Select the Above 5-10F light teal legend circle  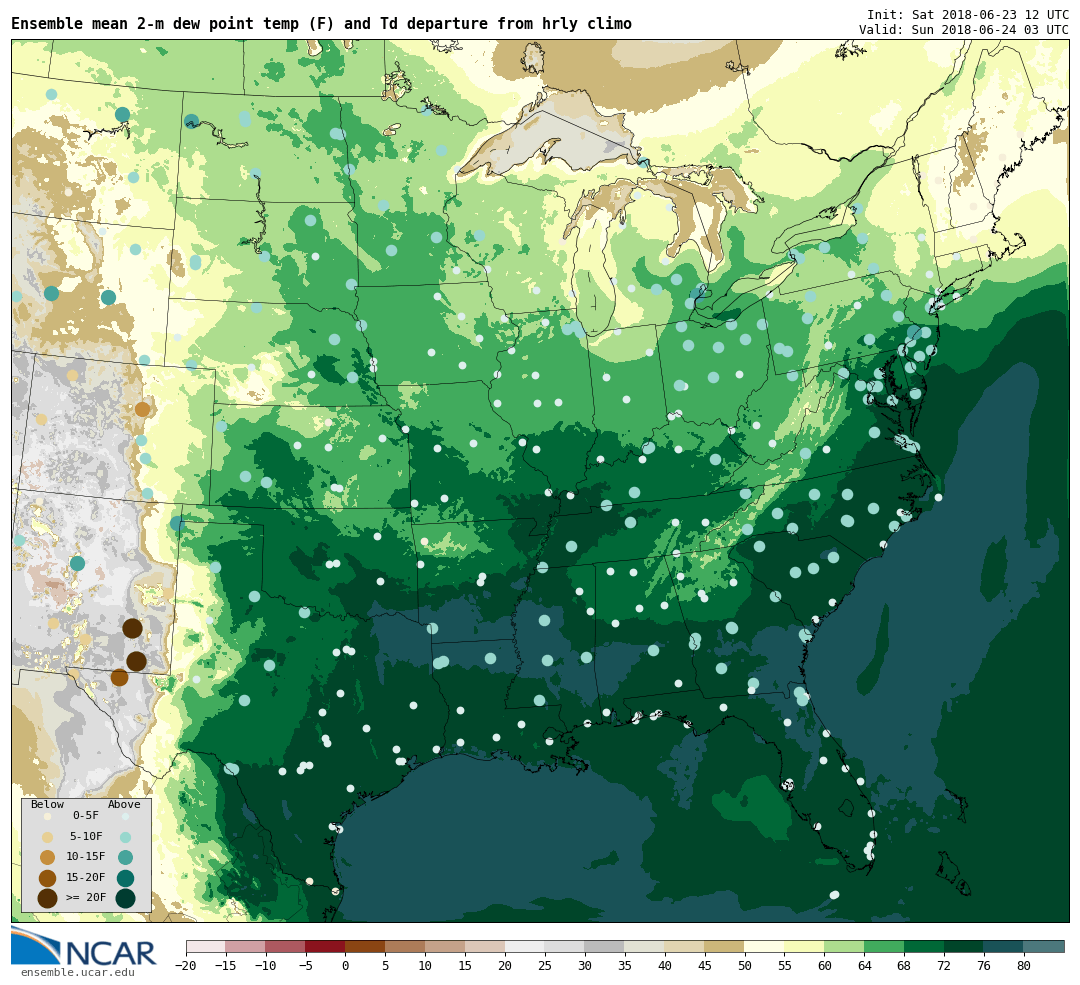point(125,837)
